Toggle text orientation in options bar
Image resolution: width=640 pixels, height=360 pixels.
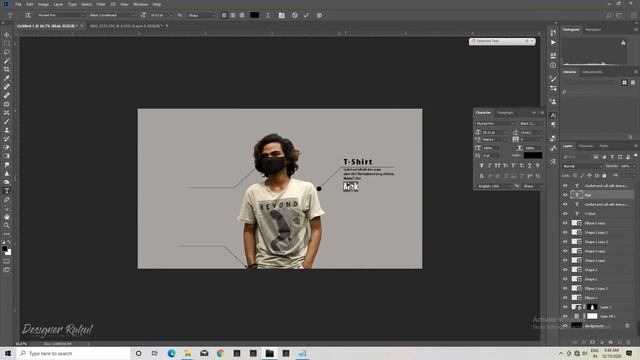point(28,15)
